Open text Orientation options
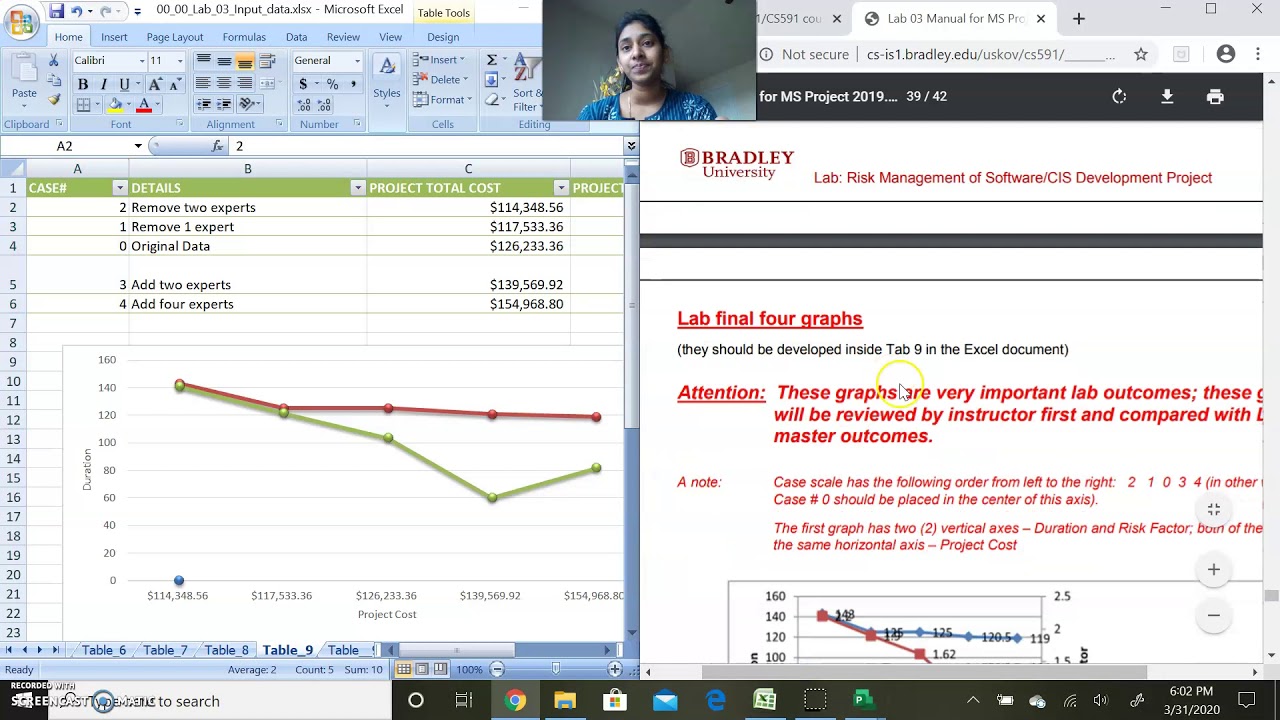This screenshot has width=1280, height=720. click(x=249, y=104)
